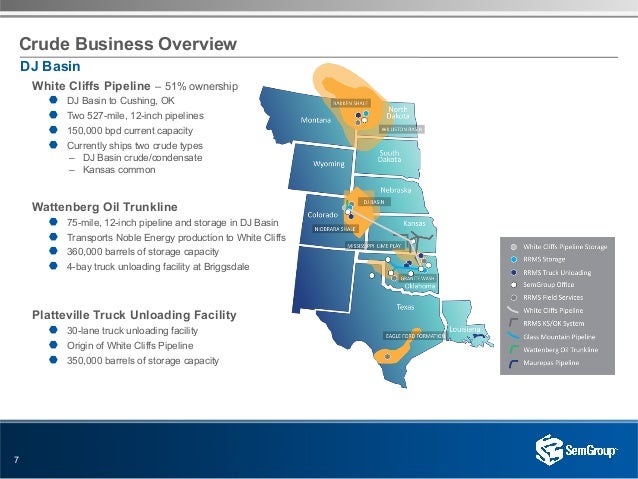Click the RRMS Truck Unloading legend dot

(x=514, y=272)
